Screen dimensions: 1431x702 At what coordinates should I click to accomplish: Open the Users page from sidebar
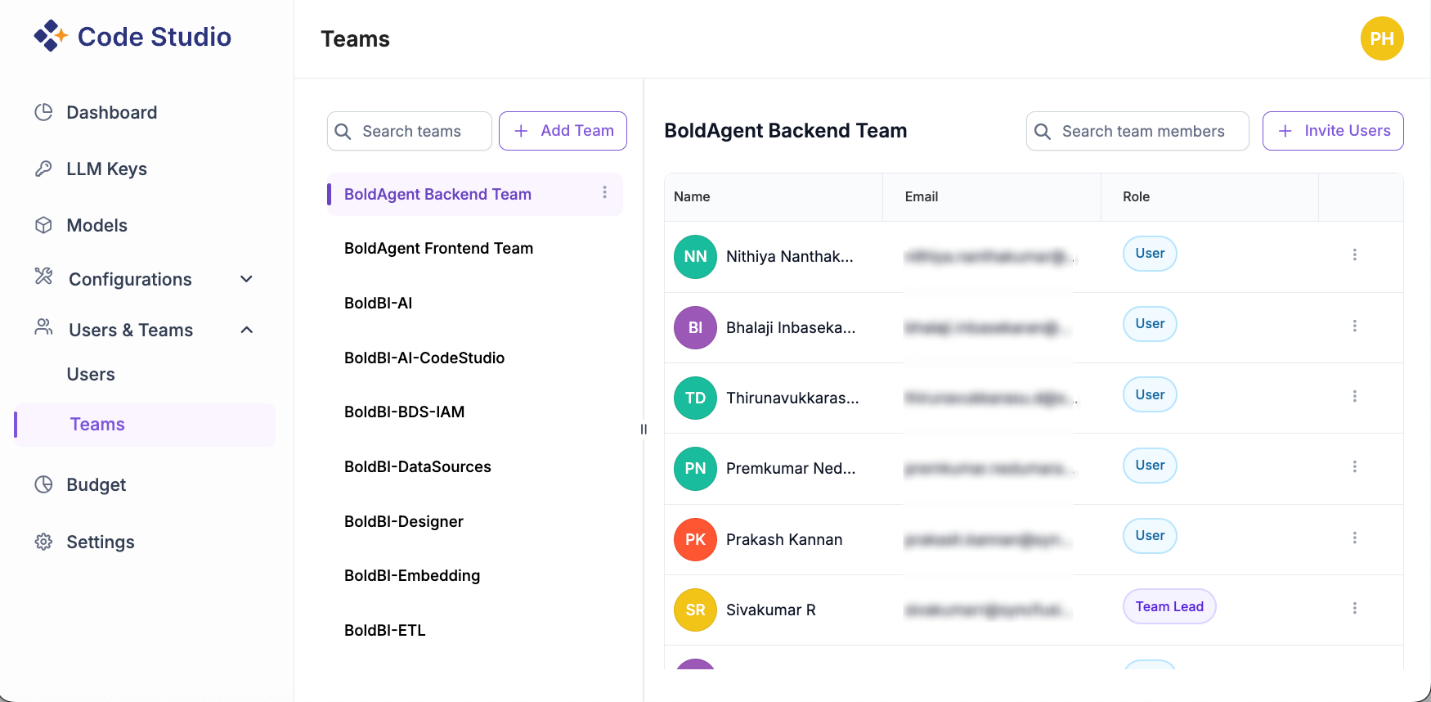(x=91, y=374)
